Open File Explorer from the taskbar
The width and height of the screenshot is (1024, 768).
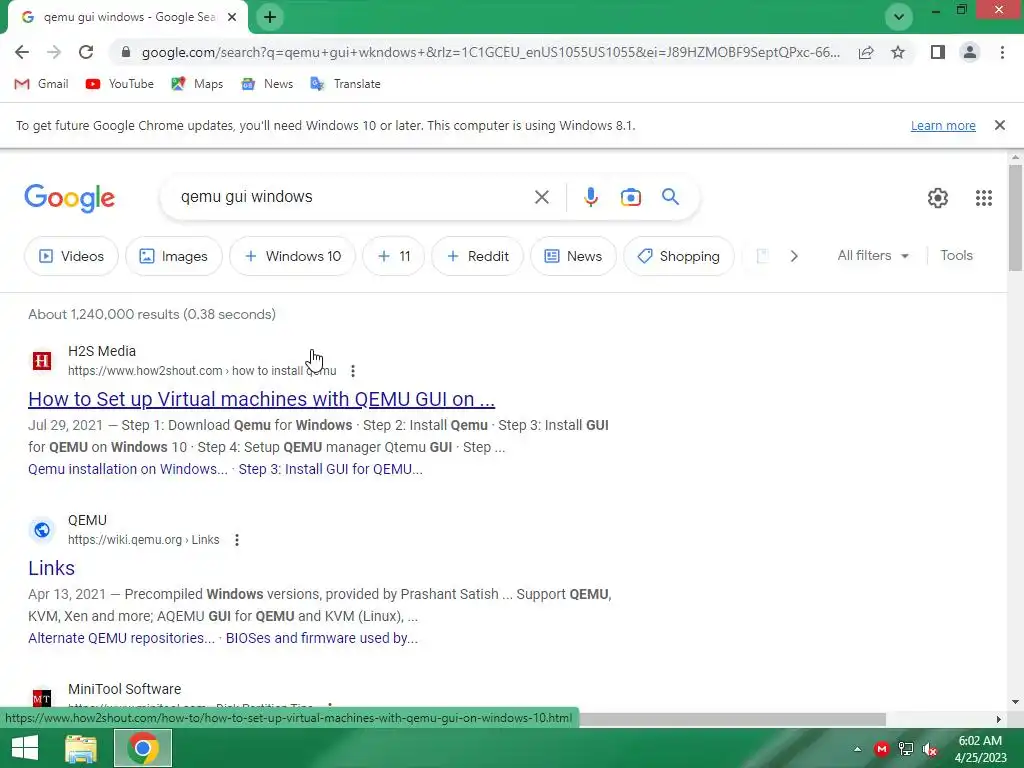[x=81, y=748]
